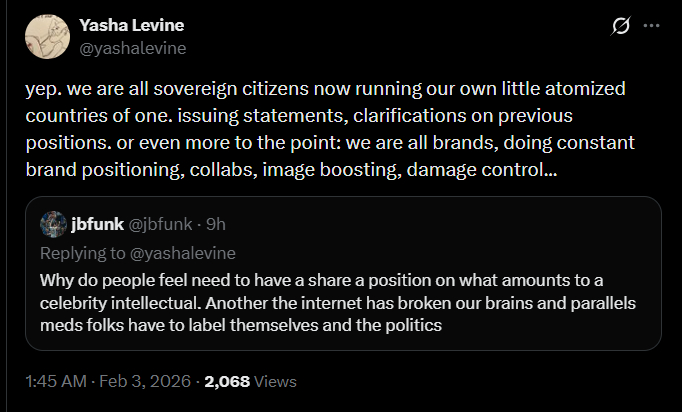Click the 9h timestamp on quoted post
This screenshot has width=682, height=412.
tap(213, 223)
